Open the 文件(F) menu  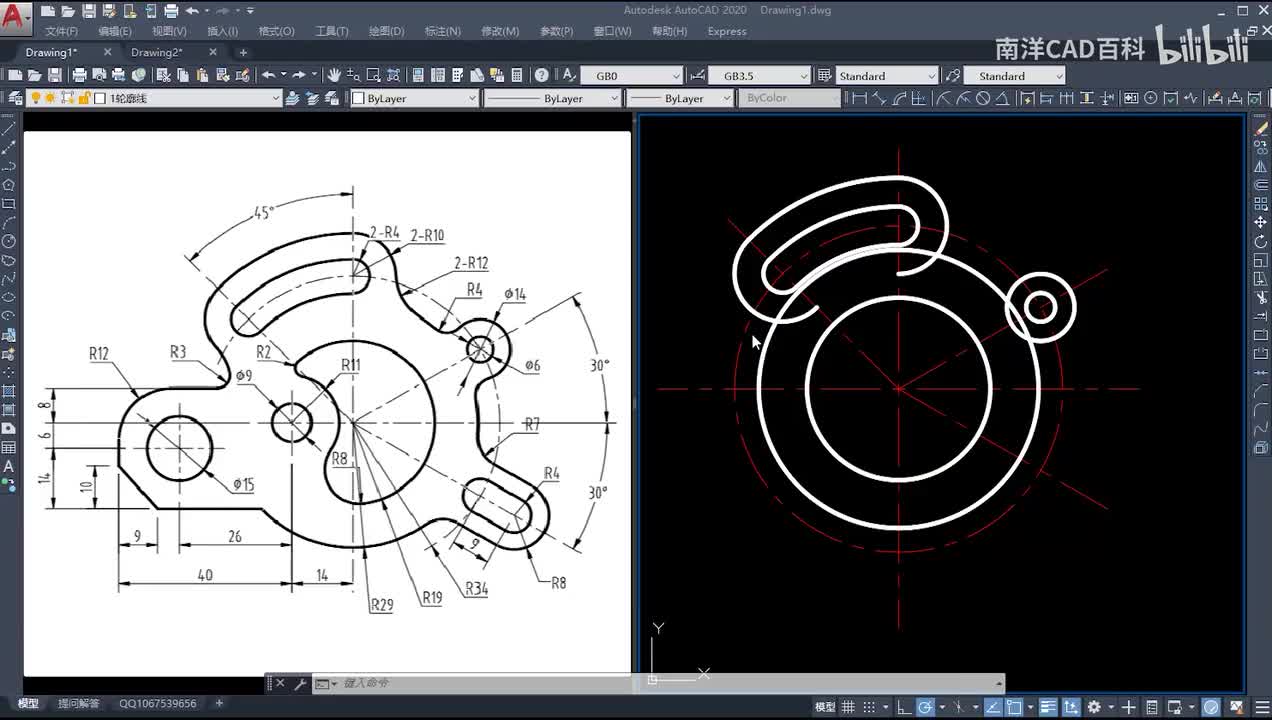61,31
